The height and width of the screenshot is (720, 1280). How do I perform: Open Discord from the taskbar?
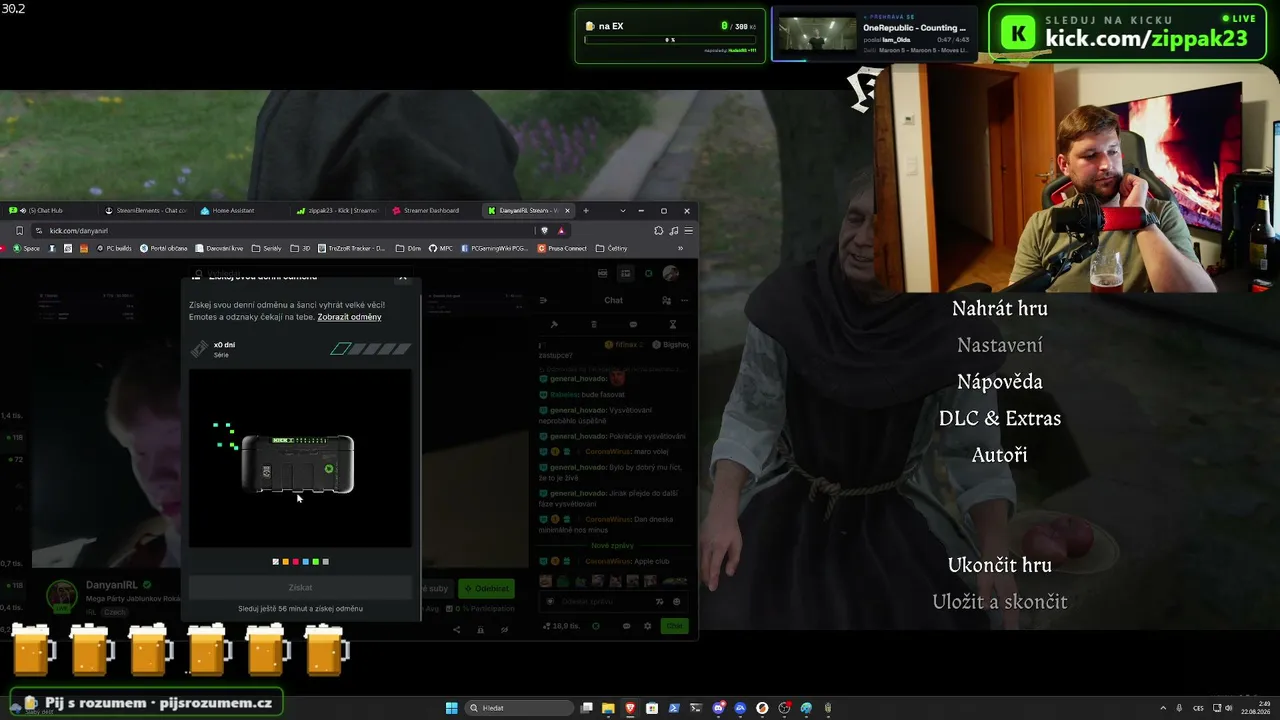tap(718, 708)
